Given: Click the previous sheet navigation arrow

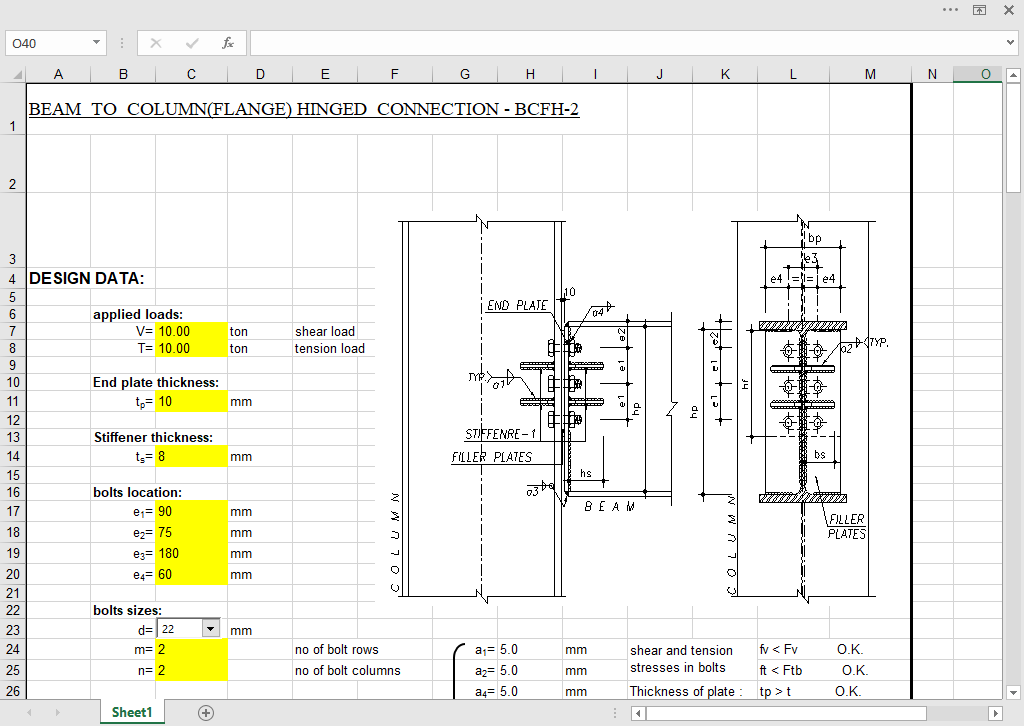Looking at the screenshot, I should click(29, 713).
